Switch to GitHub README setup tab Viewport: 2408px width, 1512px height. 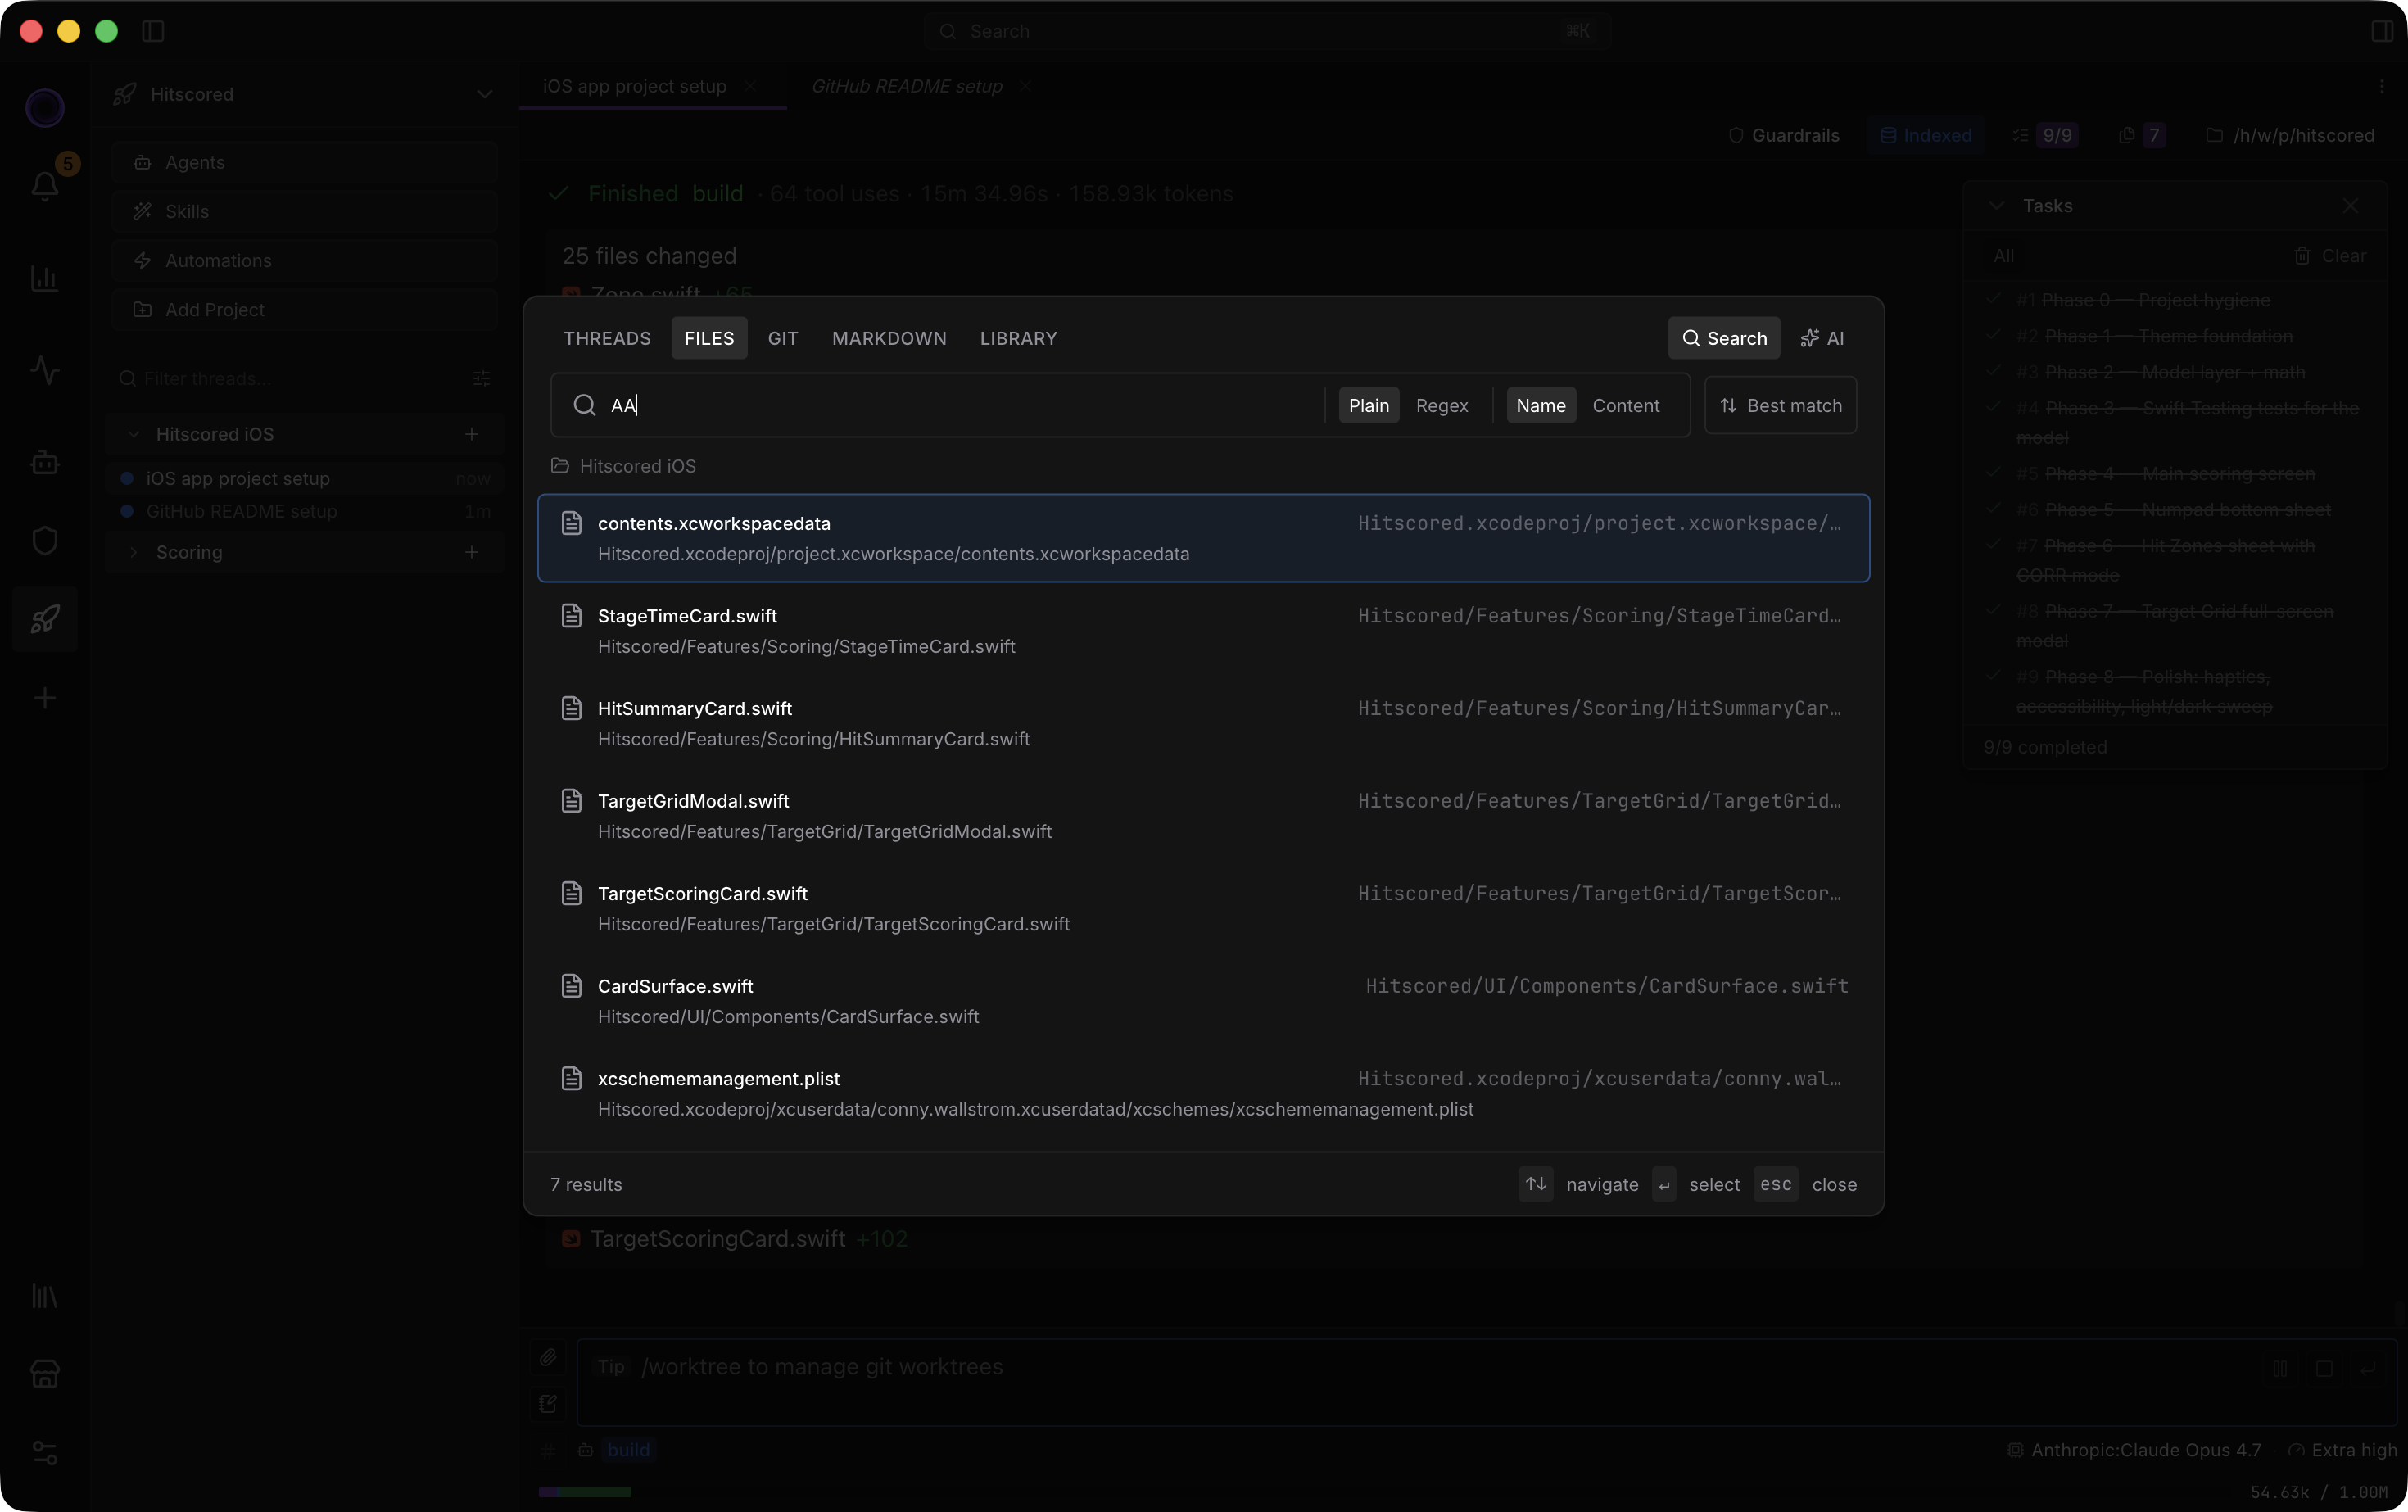(x=907, y=86)
